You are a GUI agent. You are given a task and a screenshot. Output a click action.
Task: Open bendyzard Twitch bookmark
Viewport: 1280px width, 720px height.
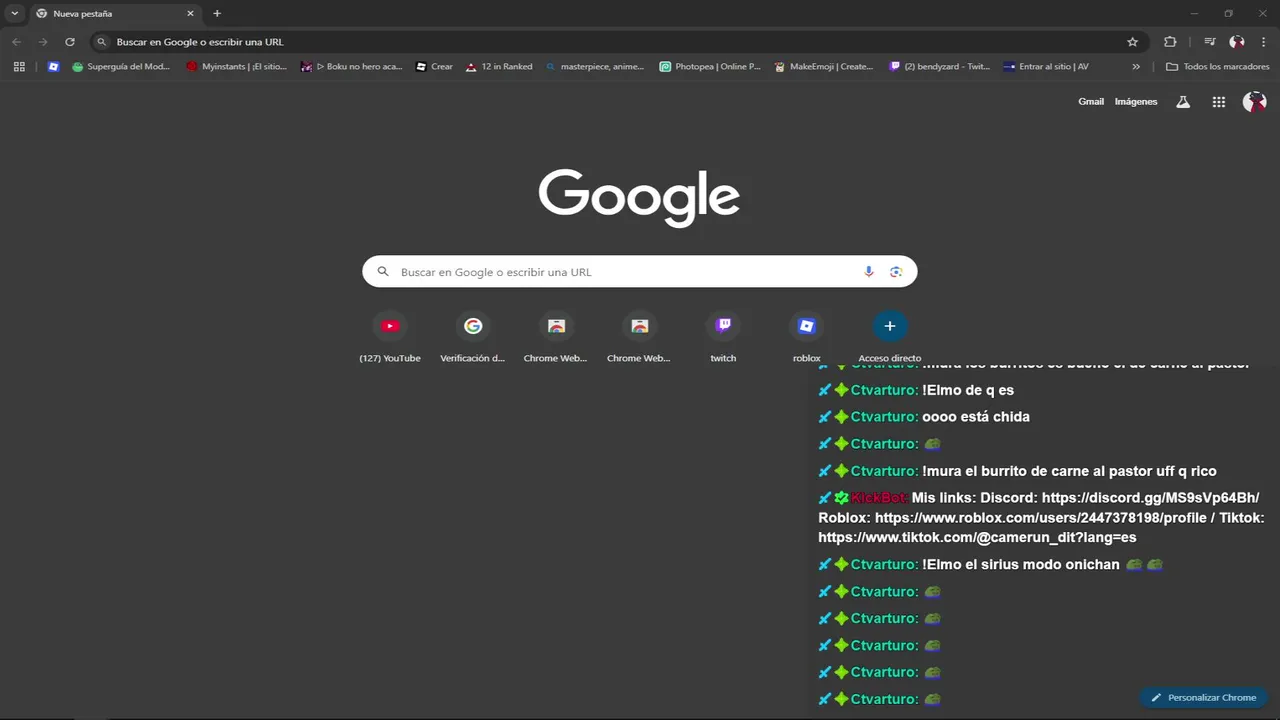pyautogui.click(x=939, y=67)
